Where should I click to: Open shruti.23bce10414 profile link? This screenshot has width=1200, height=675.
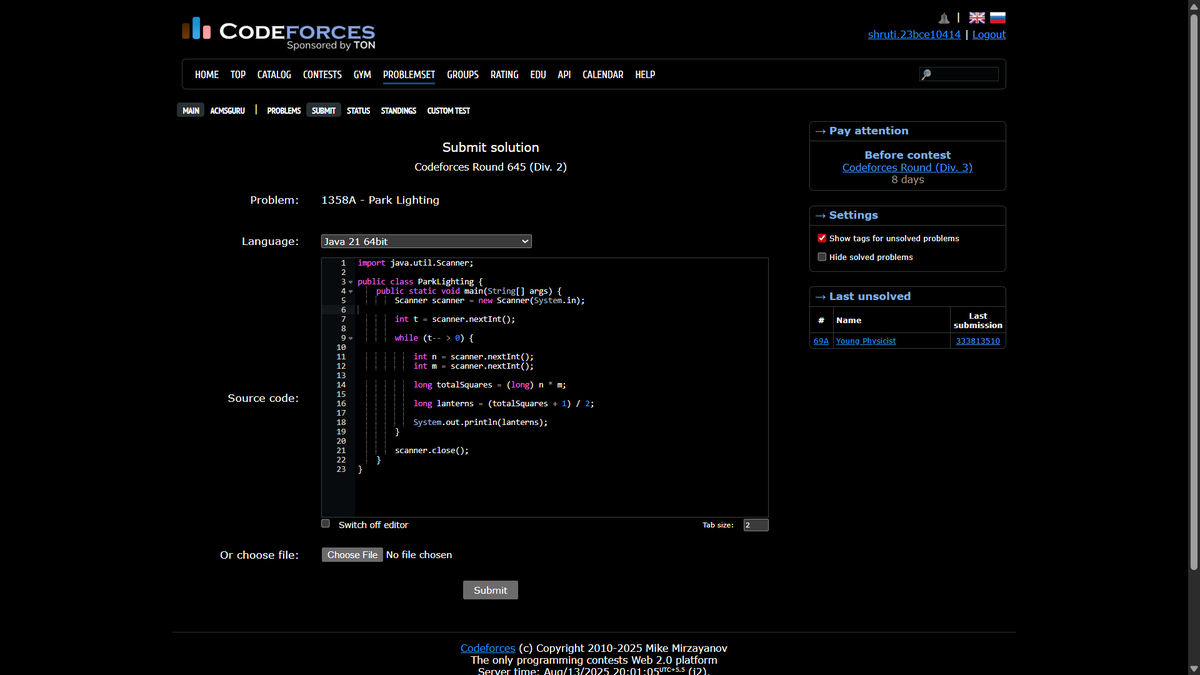click(914, 34)
